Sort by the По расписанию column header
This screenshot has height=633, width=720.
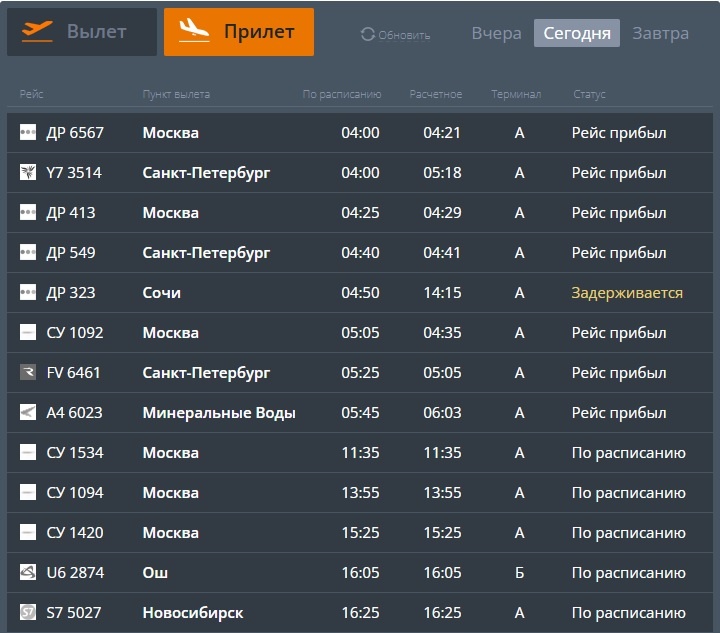(342, 94)
